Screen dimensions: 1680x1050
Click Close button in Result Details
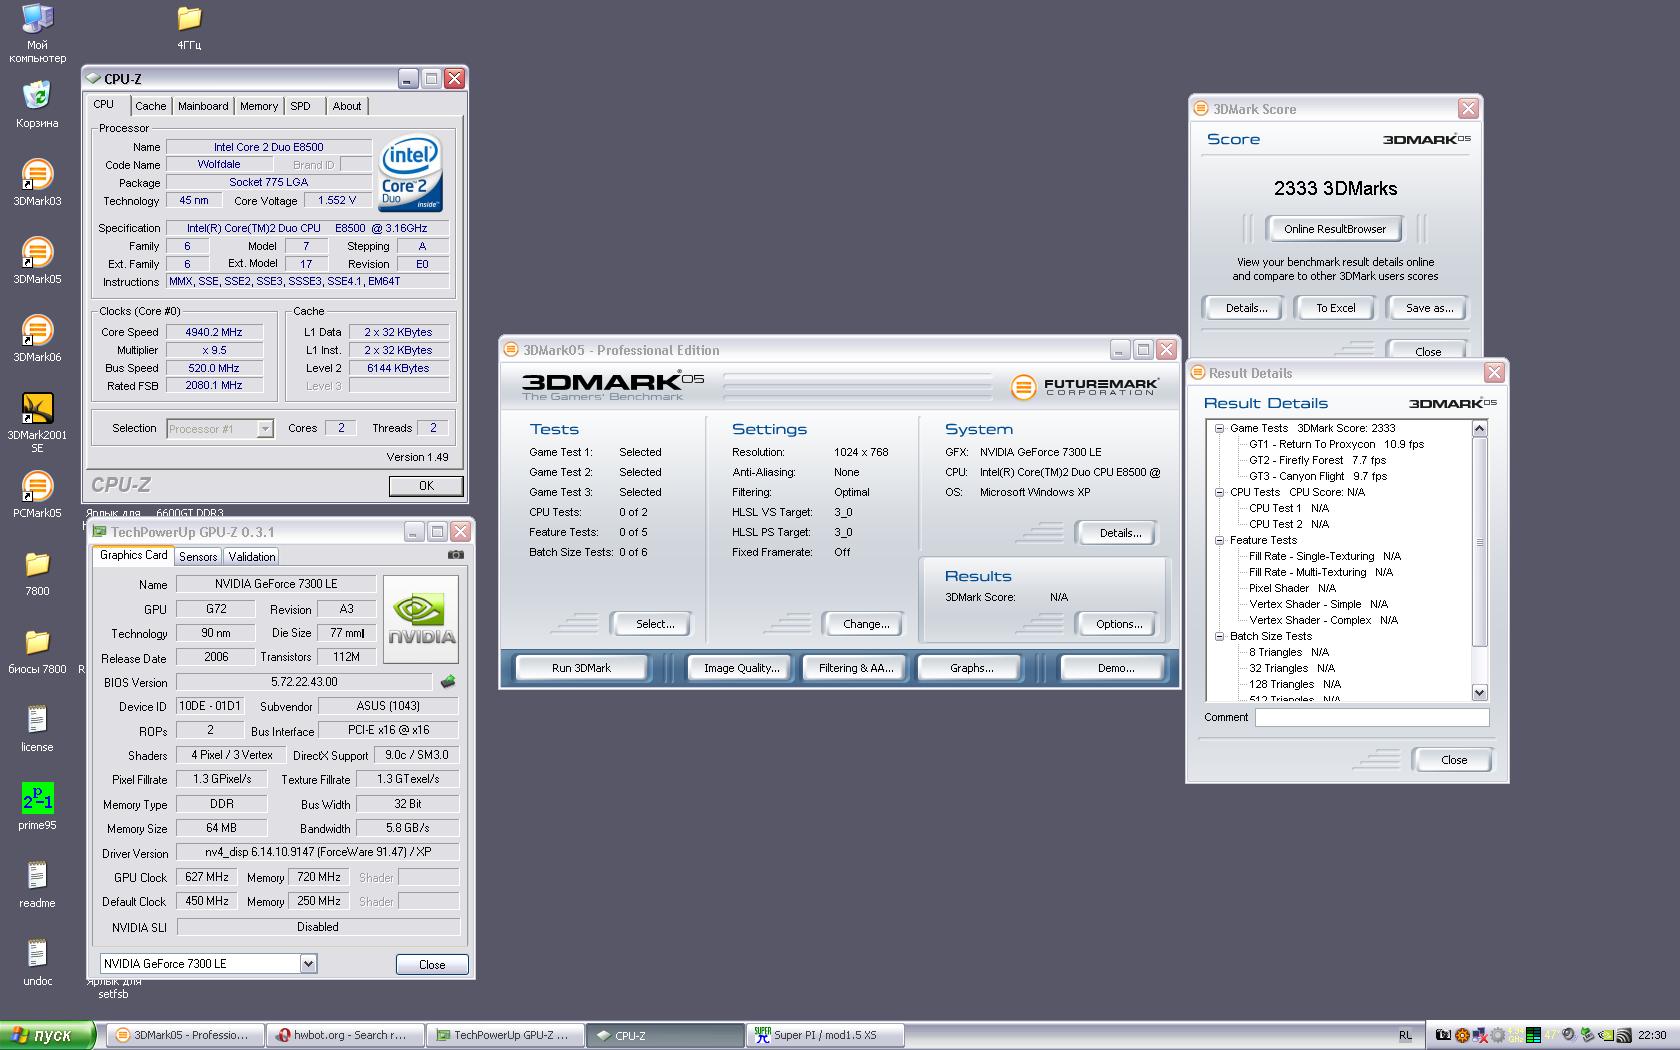point(1454,760)
